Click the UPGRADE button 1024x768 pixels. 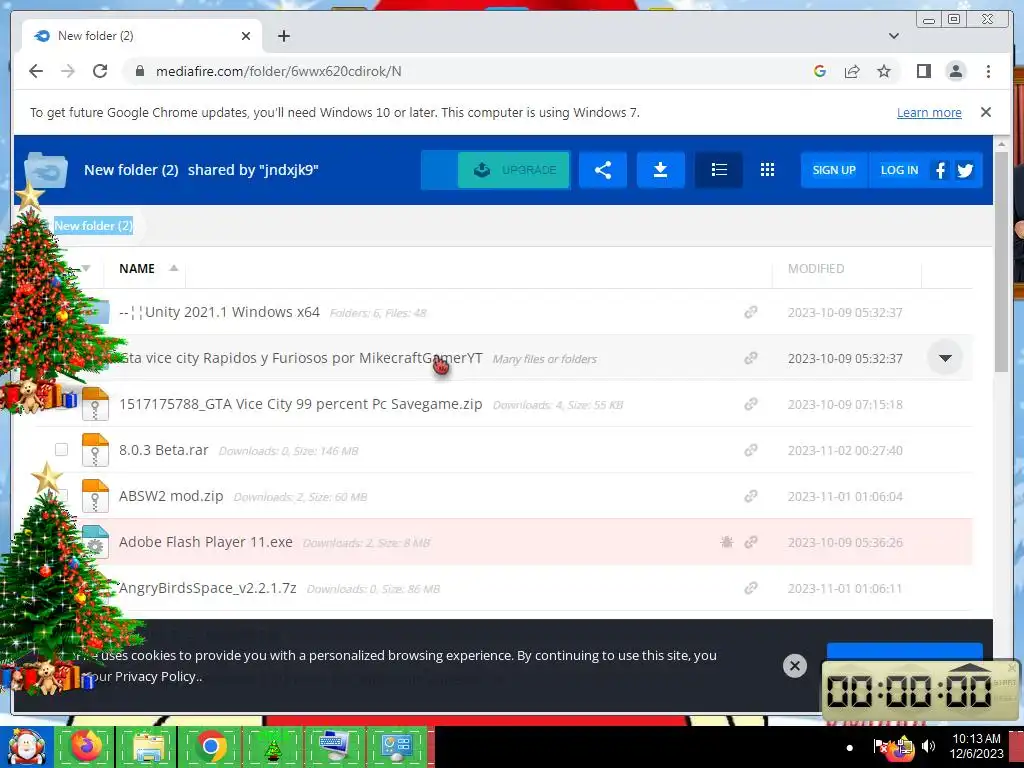(513, 170)
